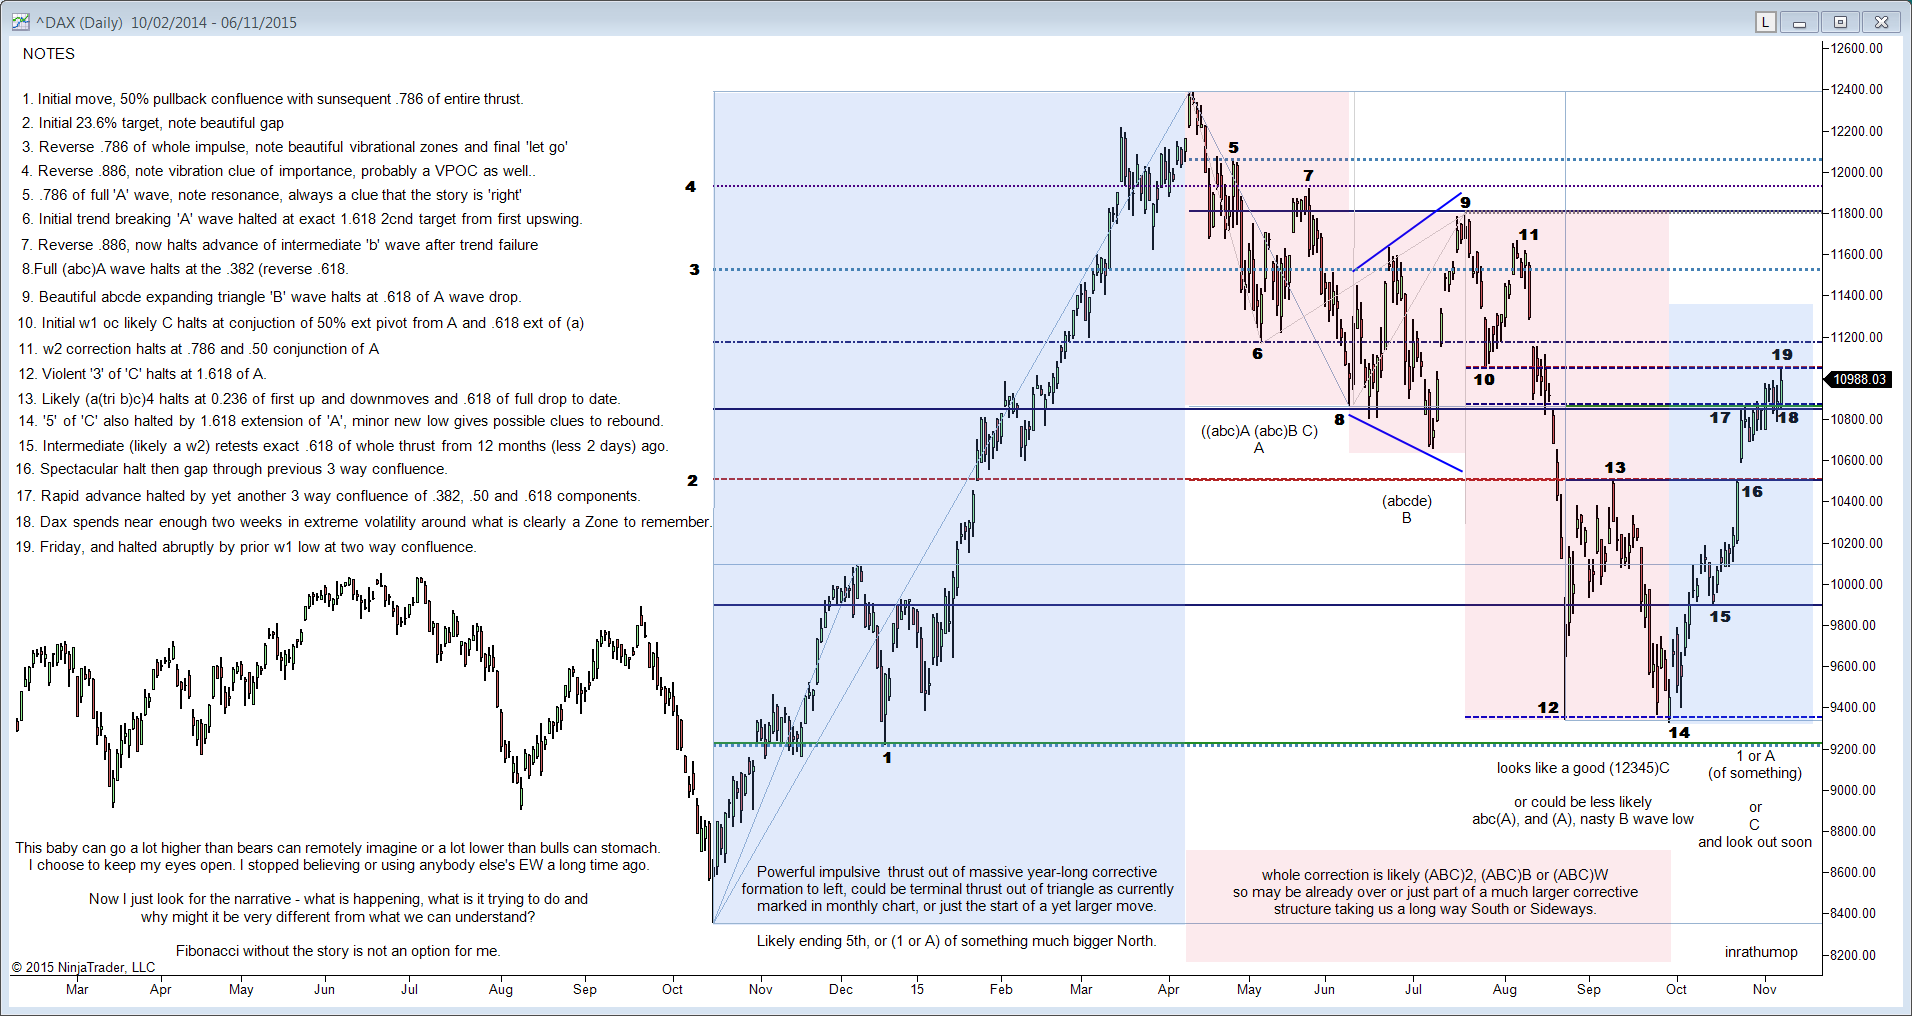1912x1016 pixels.
Task: Click note 2 'Initial 23.6% target' line
Action: click(153, 123)
